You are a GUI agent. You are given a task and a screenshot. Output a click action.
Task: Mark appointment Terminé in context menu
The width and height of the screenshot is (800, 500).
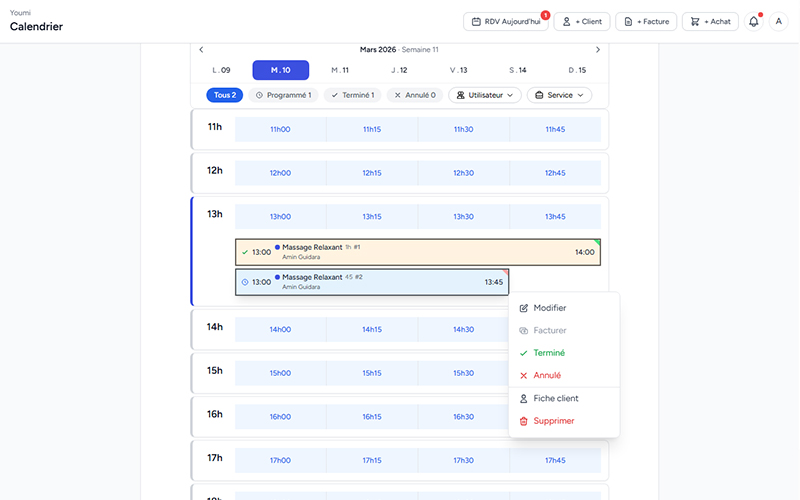pos(564,353)
